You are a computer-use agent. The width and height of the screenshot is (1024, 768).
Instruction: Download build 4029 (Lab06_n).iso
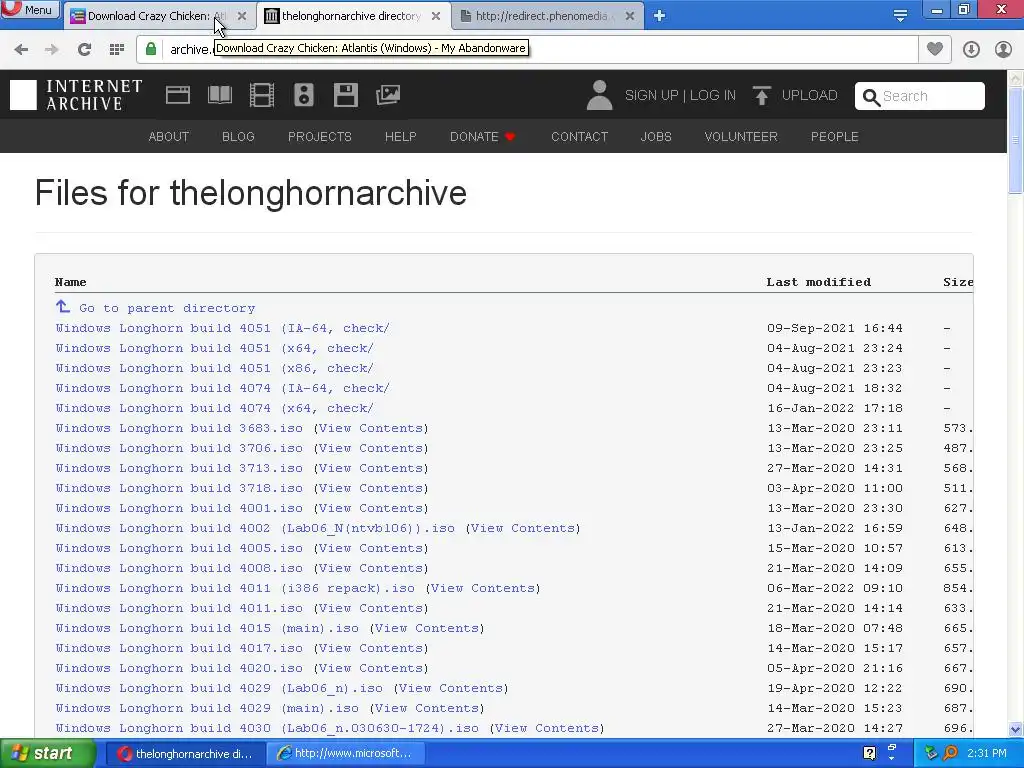pos(219,688)
